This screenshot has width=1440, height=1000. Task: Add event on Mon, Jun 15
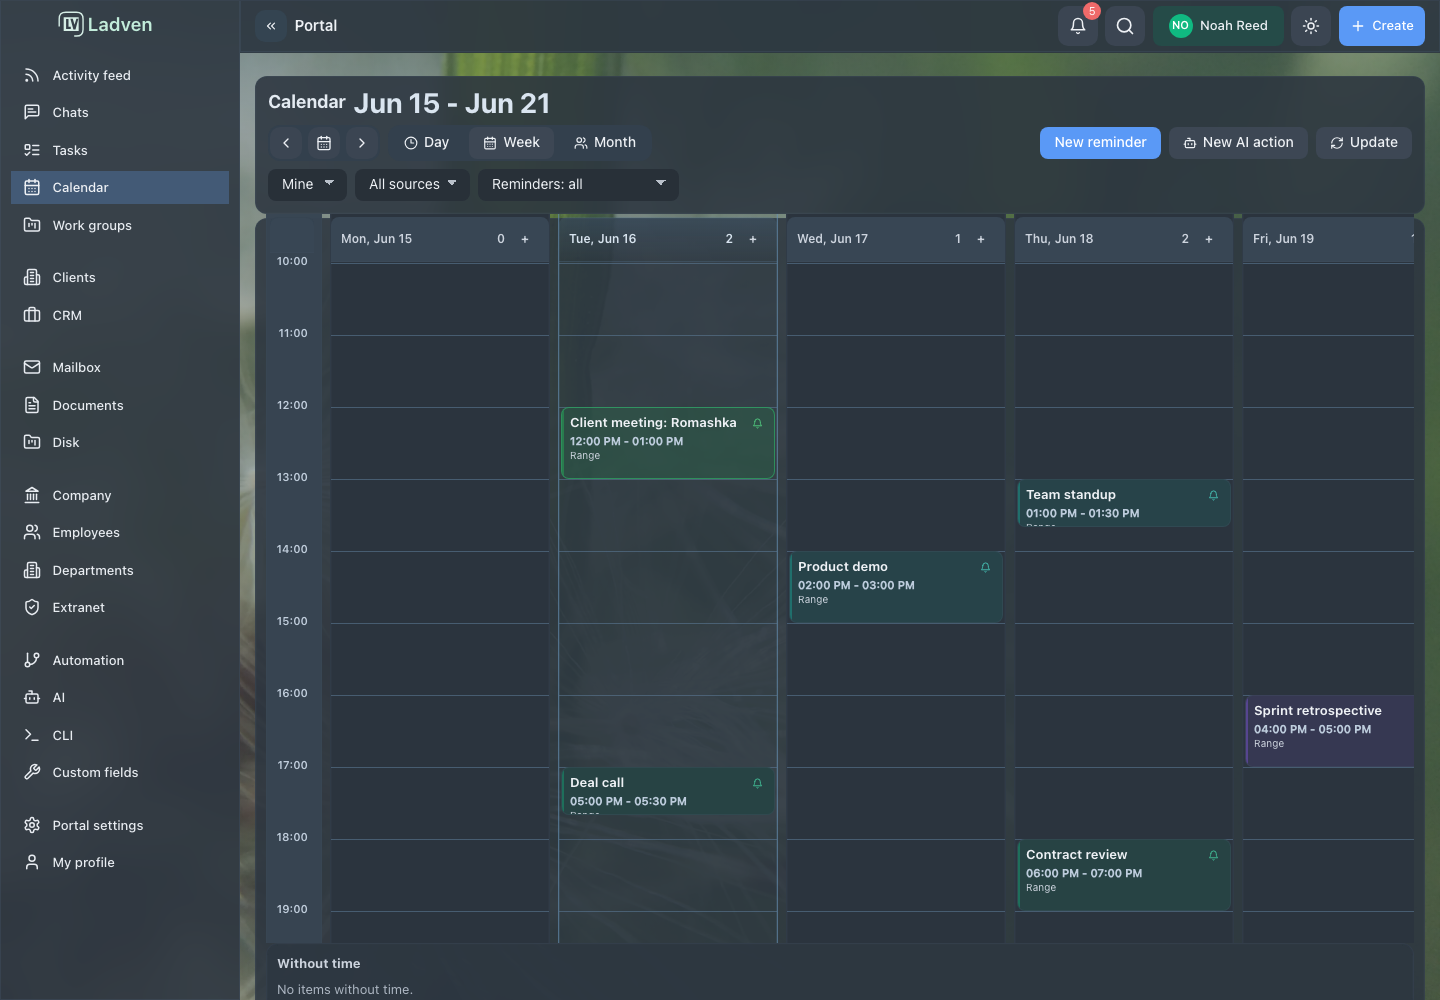[x=525, y=239]
